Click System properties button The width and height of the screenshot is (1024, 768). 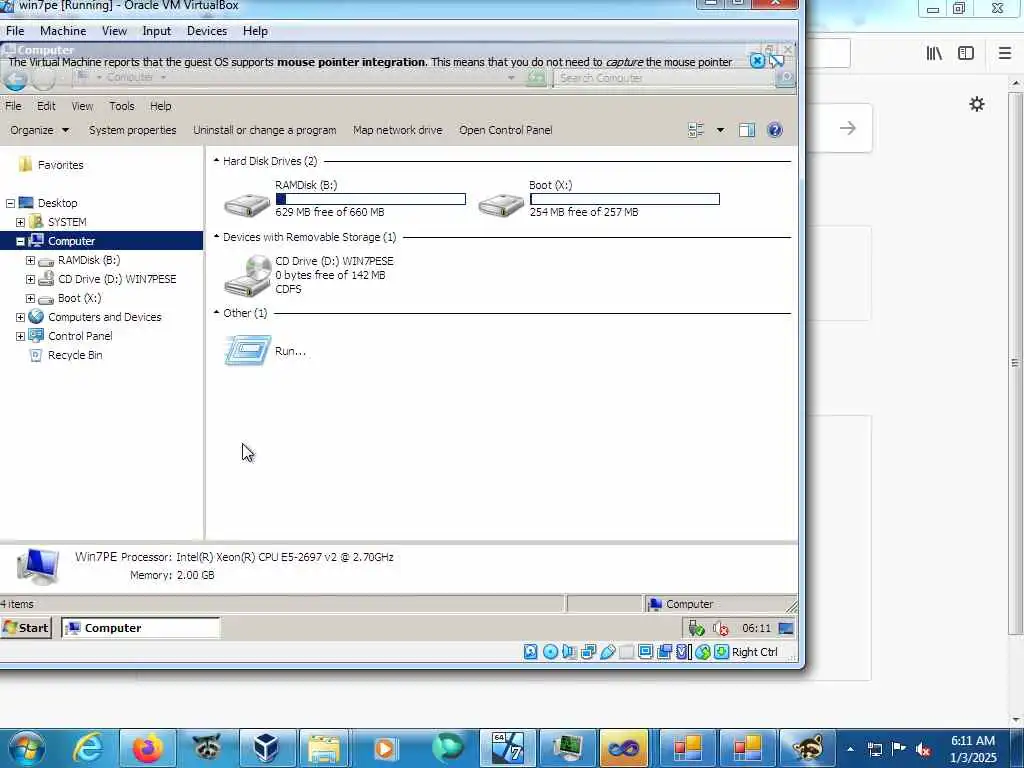coord(133,130)
